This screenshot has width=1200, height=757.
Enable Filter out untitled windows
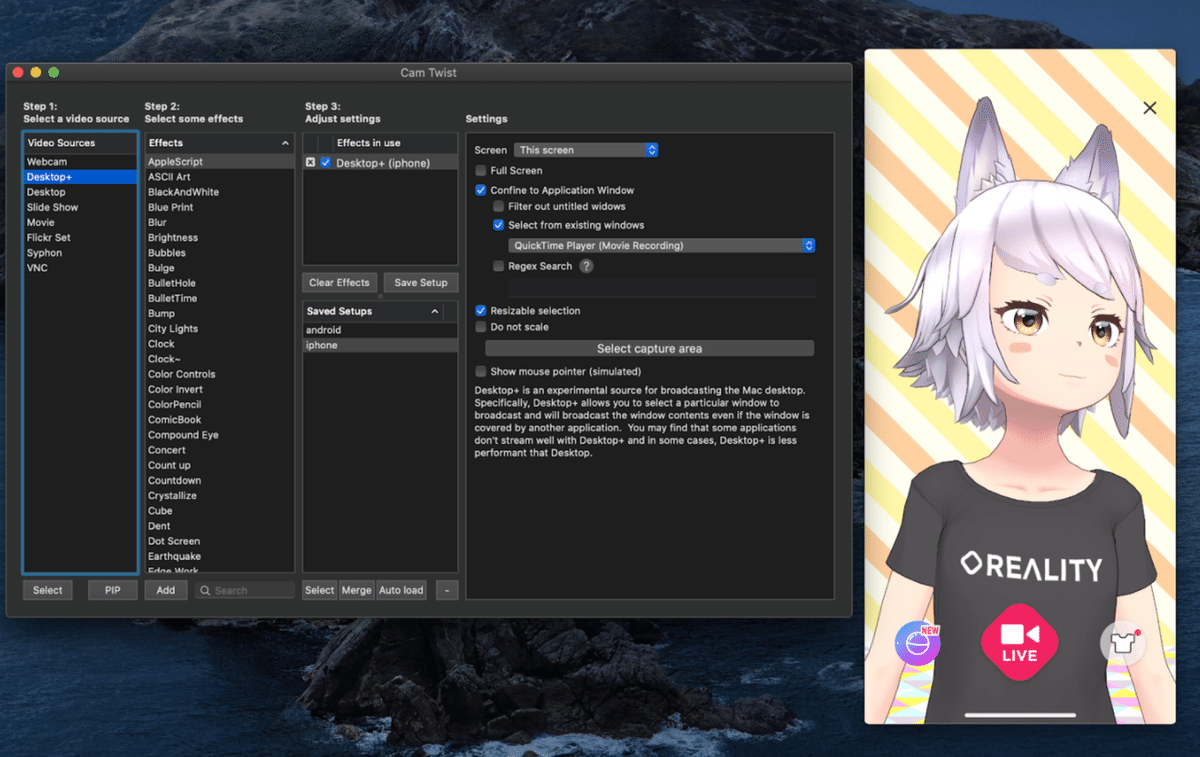tap(499, 206)
